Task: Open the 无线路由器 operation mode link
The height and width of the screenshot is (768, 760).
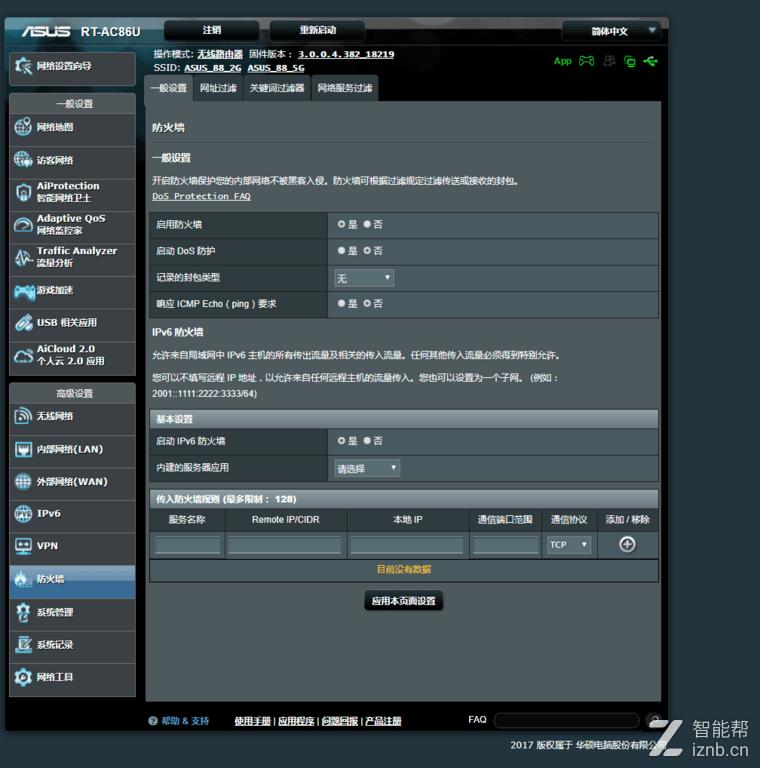Action: pyautogui.click(x=220, y=54)
